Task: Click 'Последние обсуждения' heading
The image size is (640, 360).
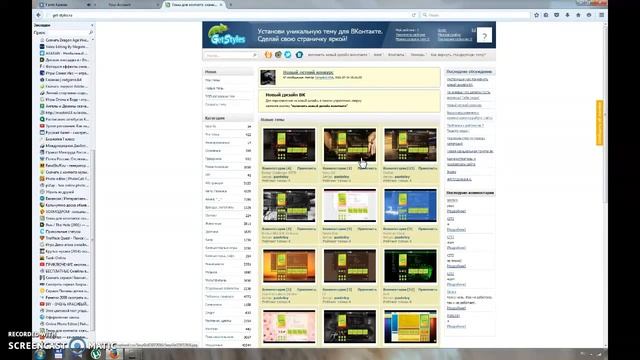Action: tap(469, 72)
